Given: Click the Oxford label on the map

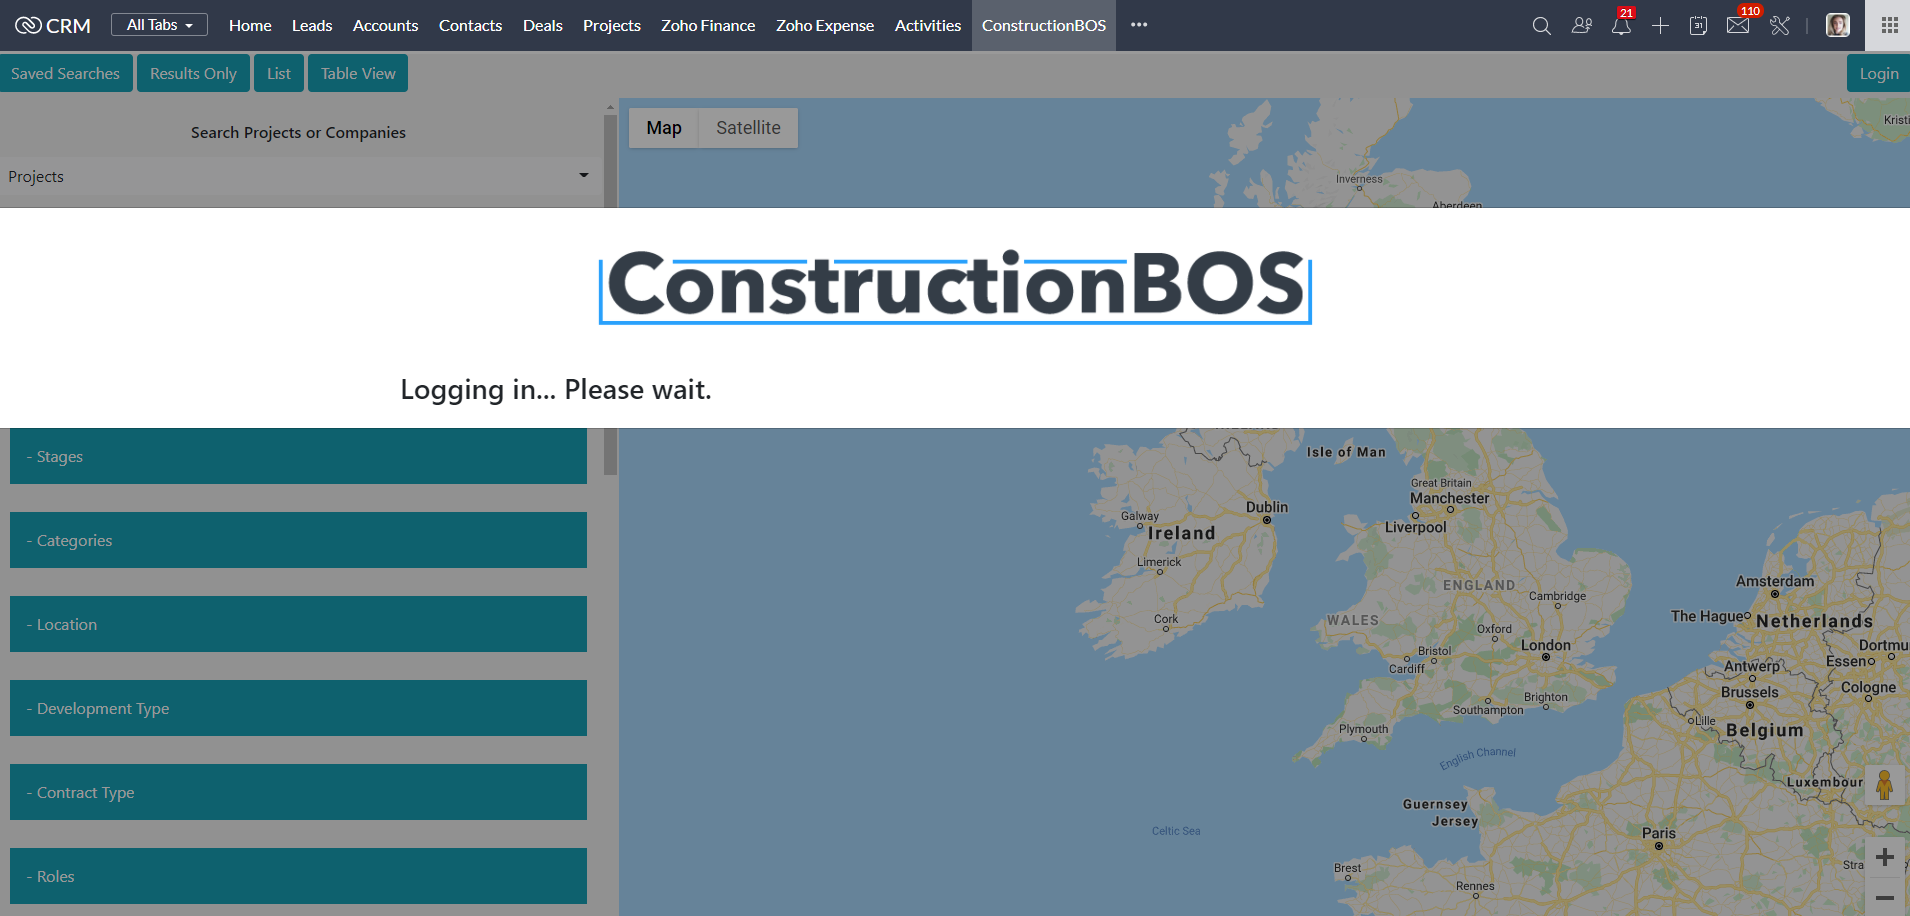Looking at the screenshot, I should click(1494, 629).
